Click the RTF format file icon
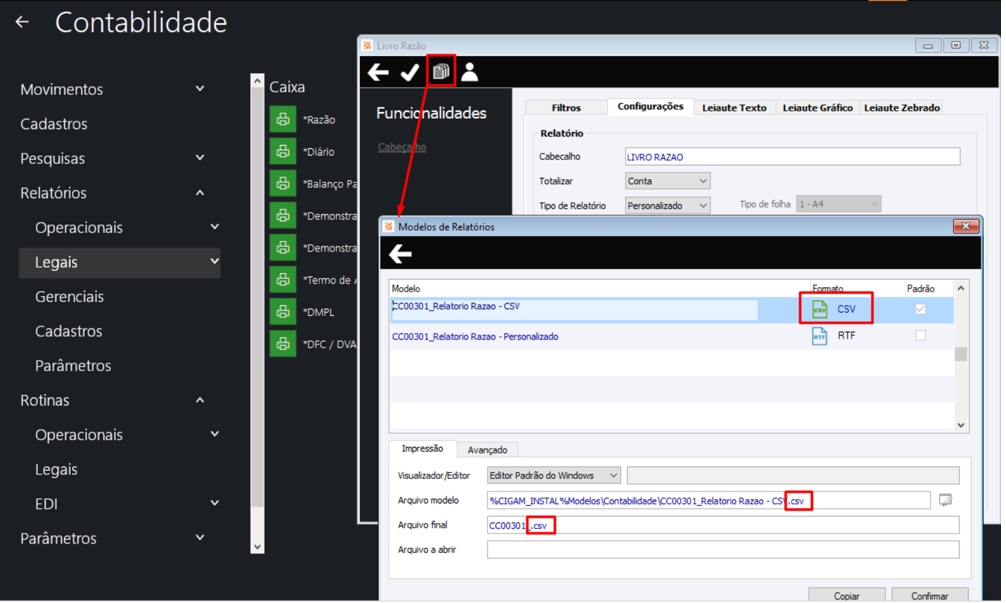1006x603 pixels. pos(819,335)
